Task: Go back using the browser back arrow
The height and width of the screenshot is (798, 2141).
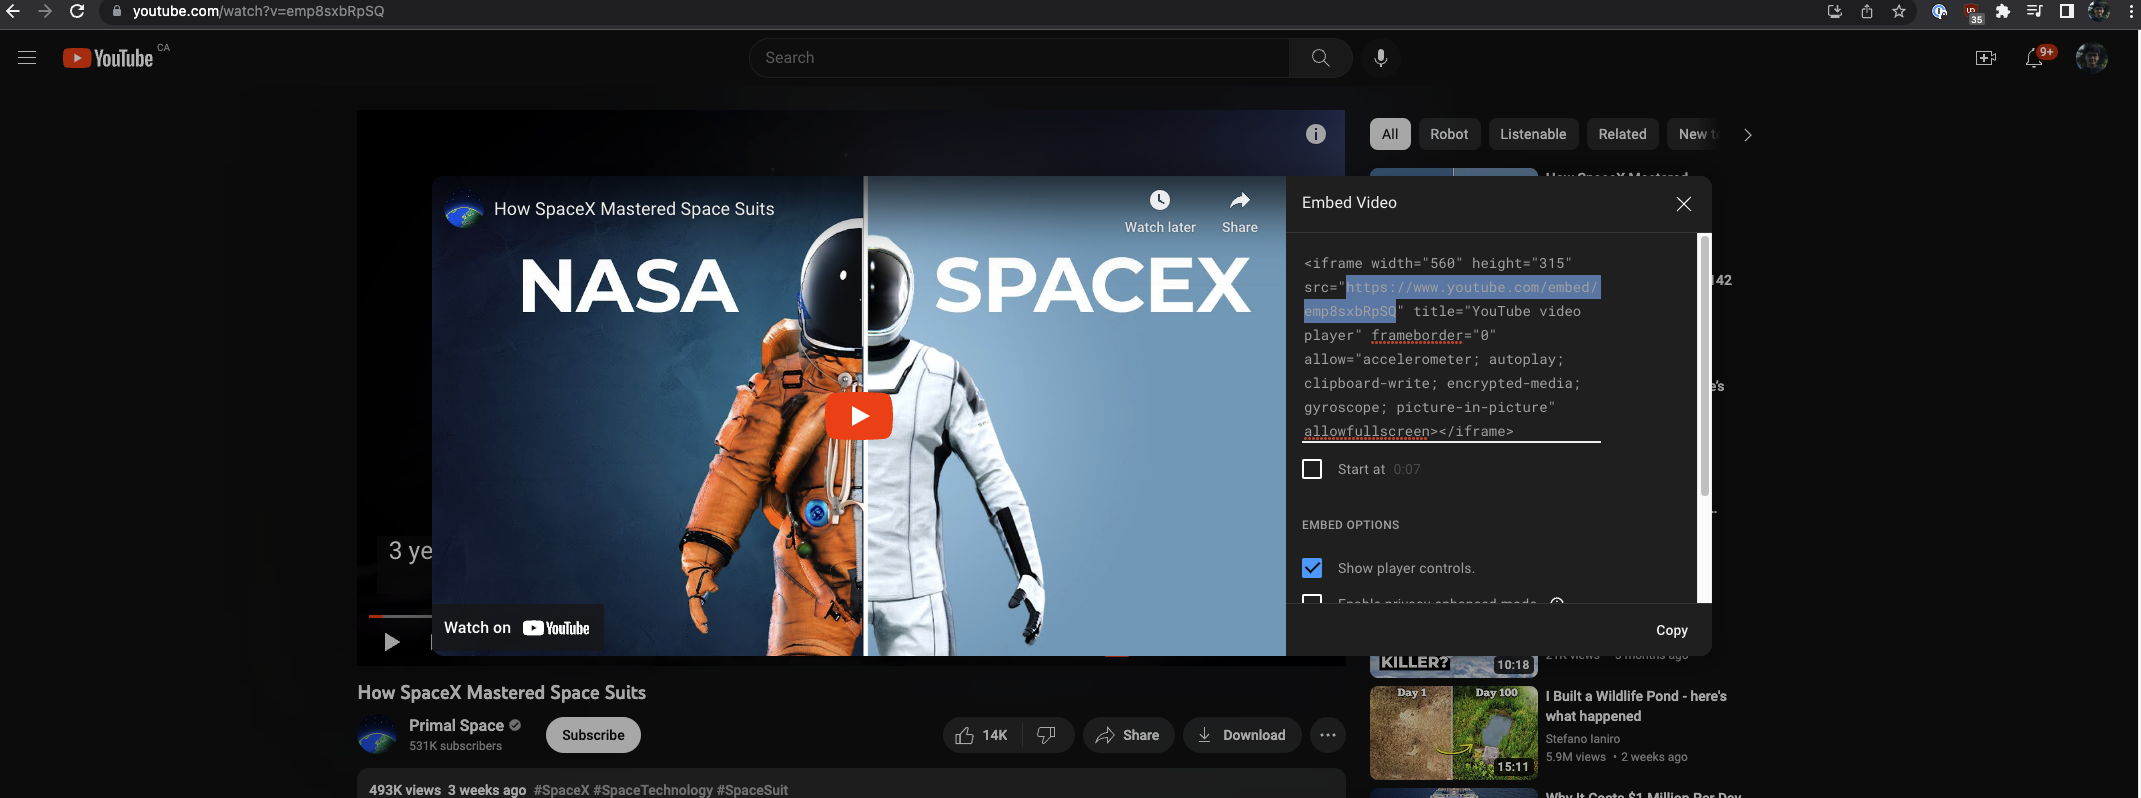Action: [13, 11]
